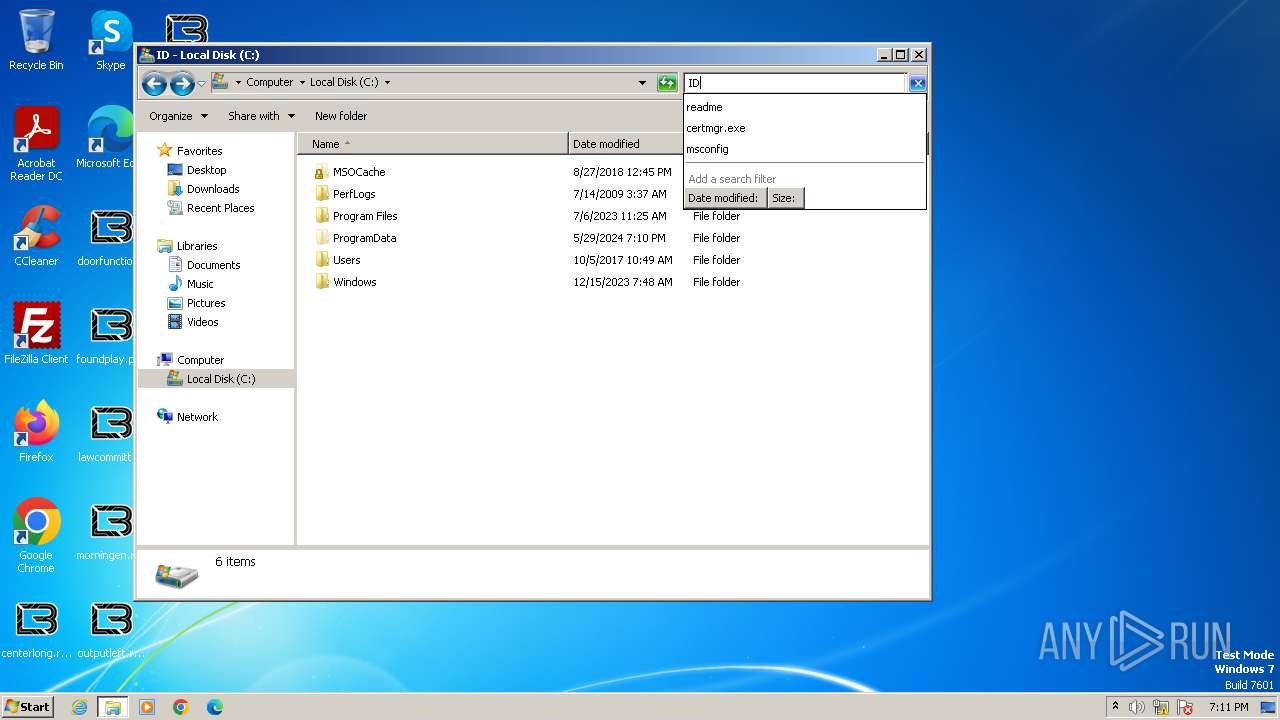
Task: Select the Program Files folder icon
Action: pyautogui.click(x=321, y=216)
